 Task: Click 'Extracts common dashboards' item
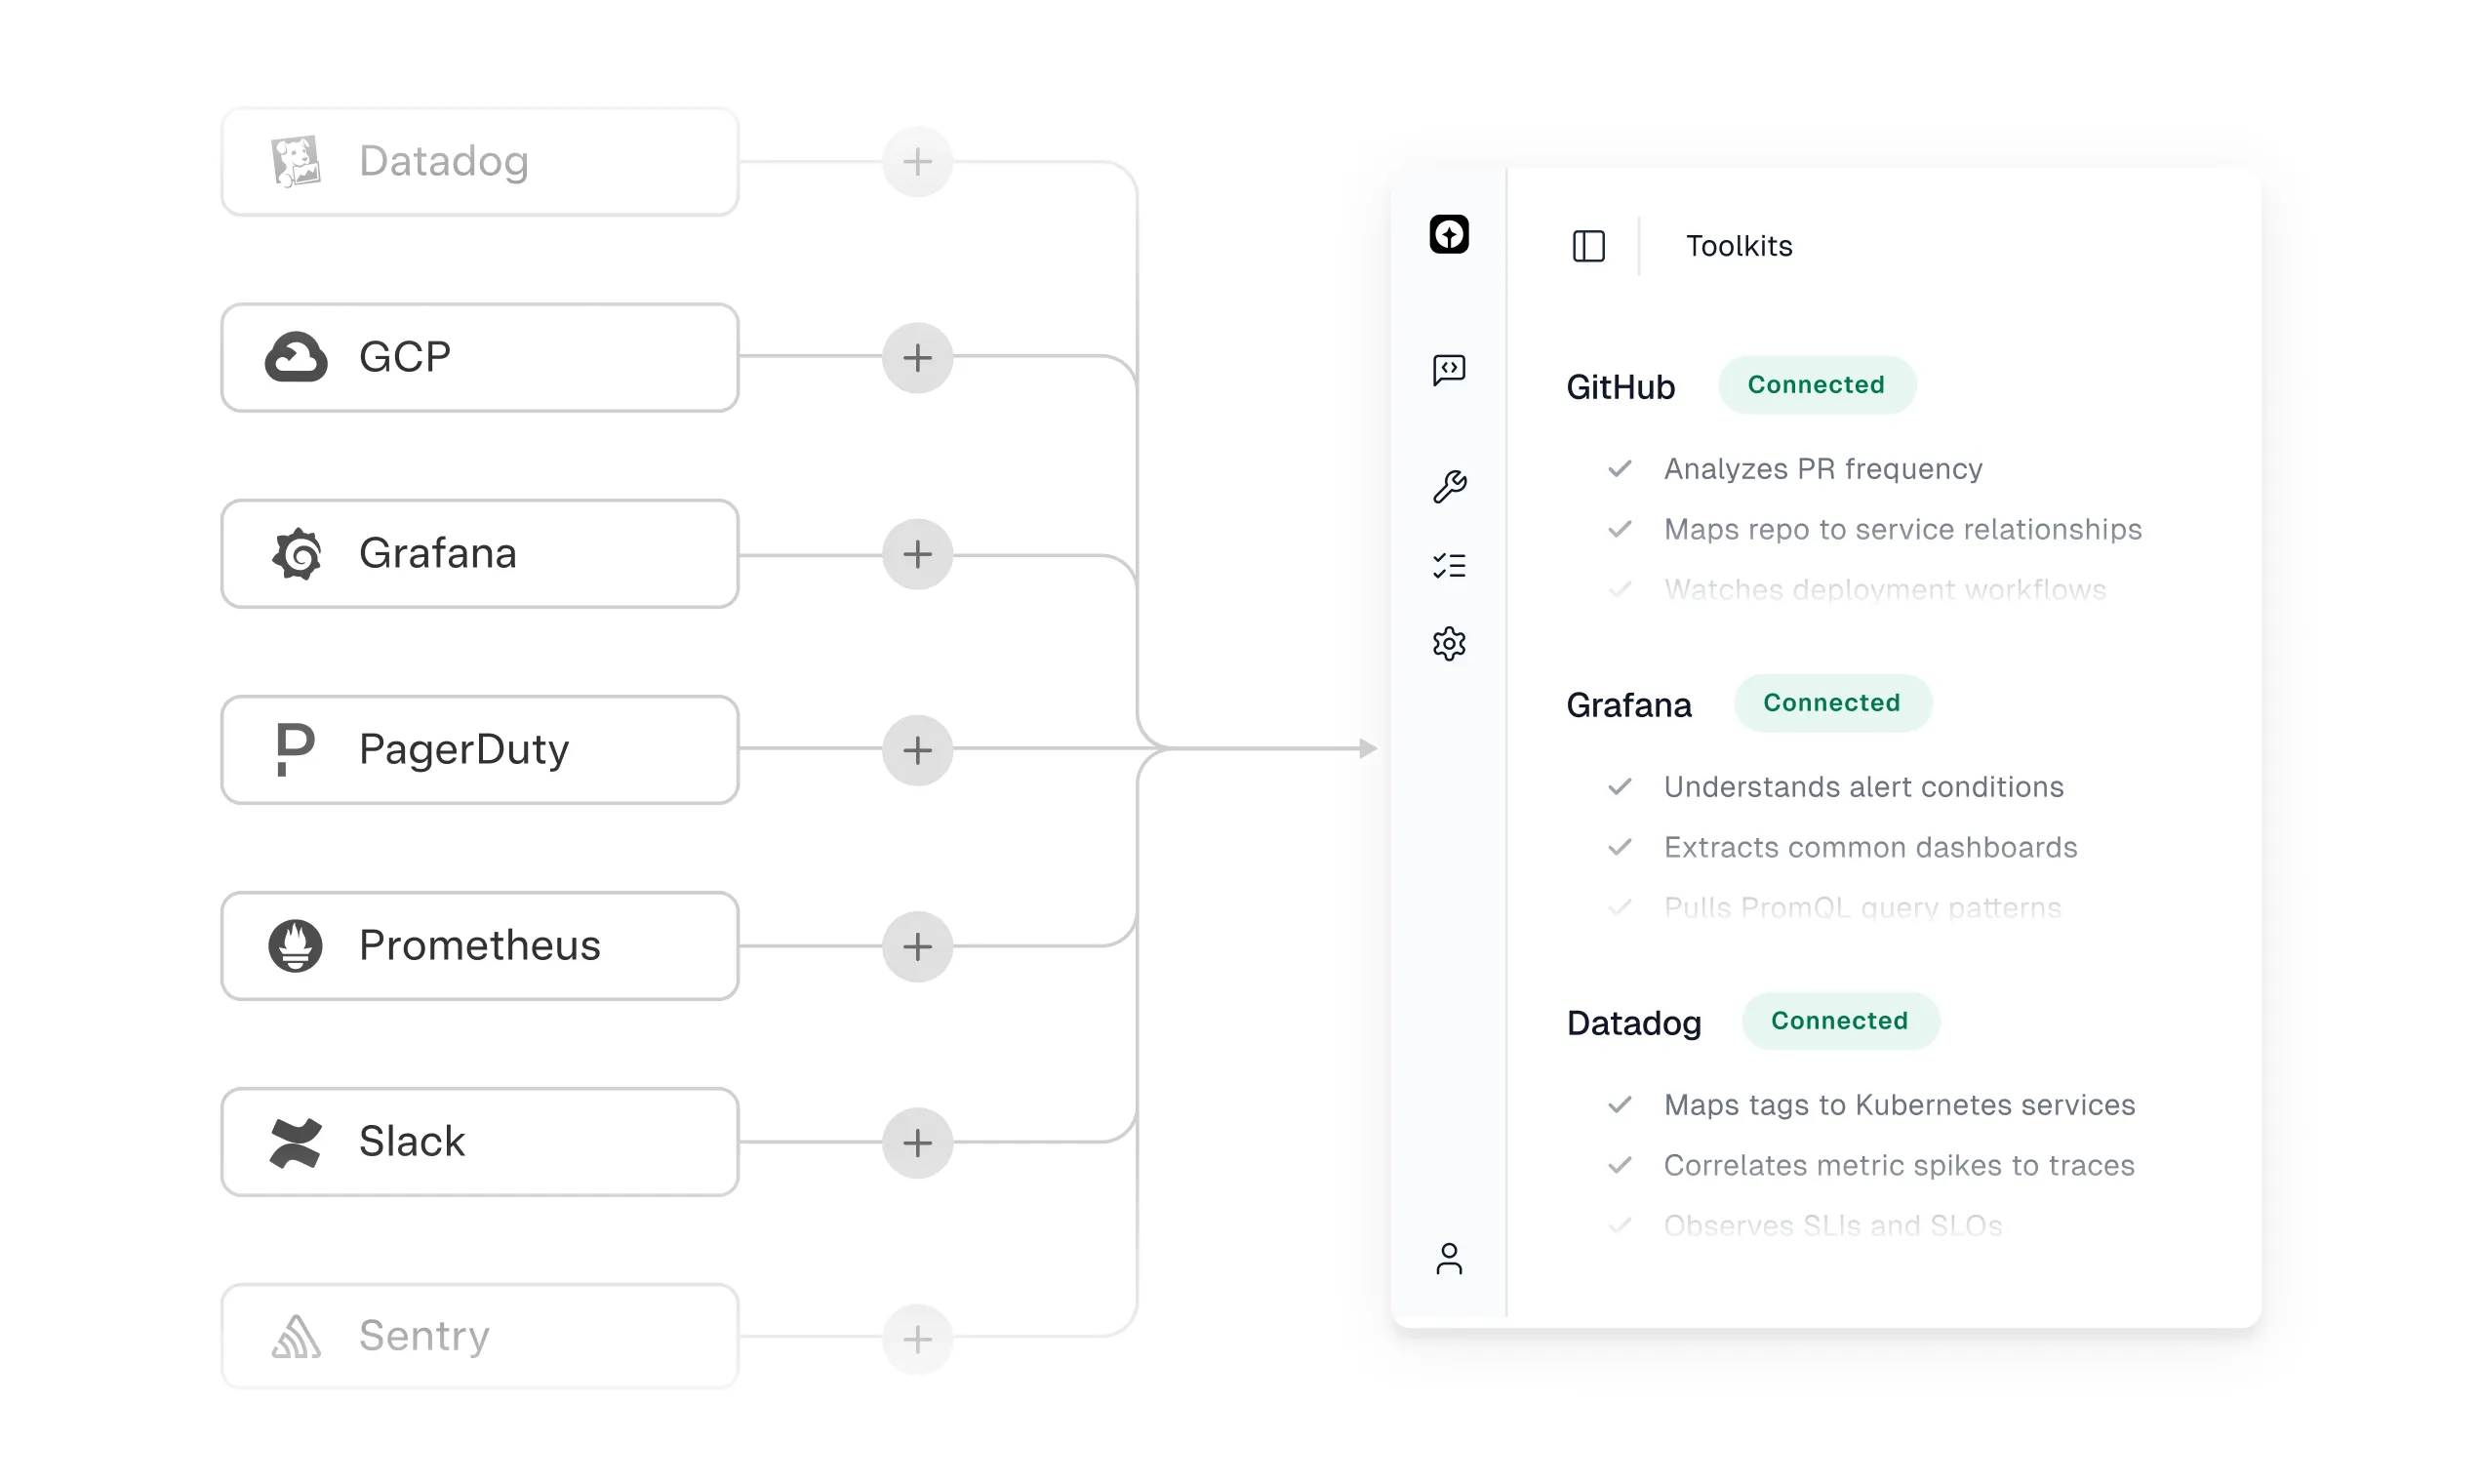click(x=1870, y=847)
